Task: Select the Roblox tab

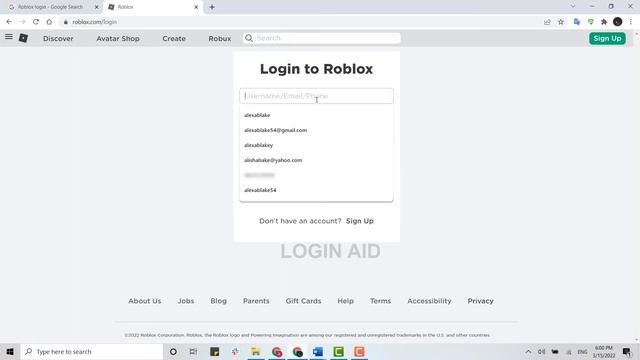Action: pos(153,7)
